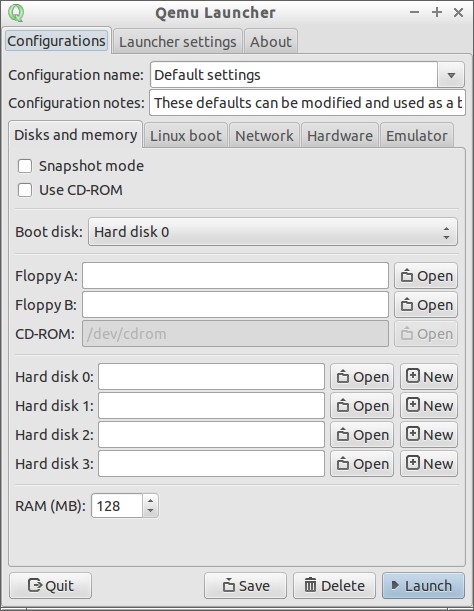Open image file for Hard disk 2
The width and height of the screenshot is (474, 611).
362,435
